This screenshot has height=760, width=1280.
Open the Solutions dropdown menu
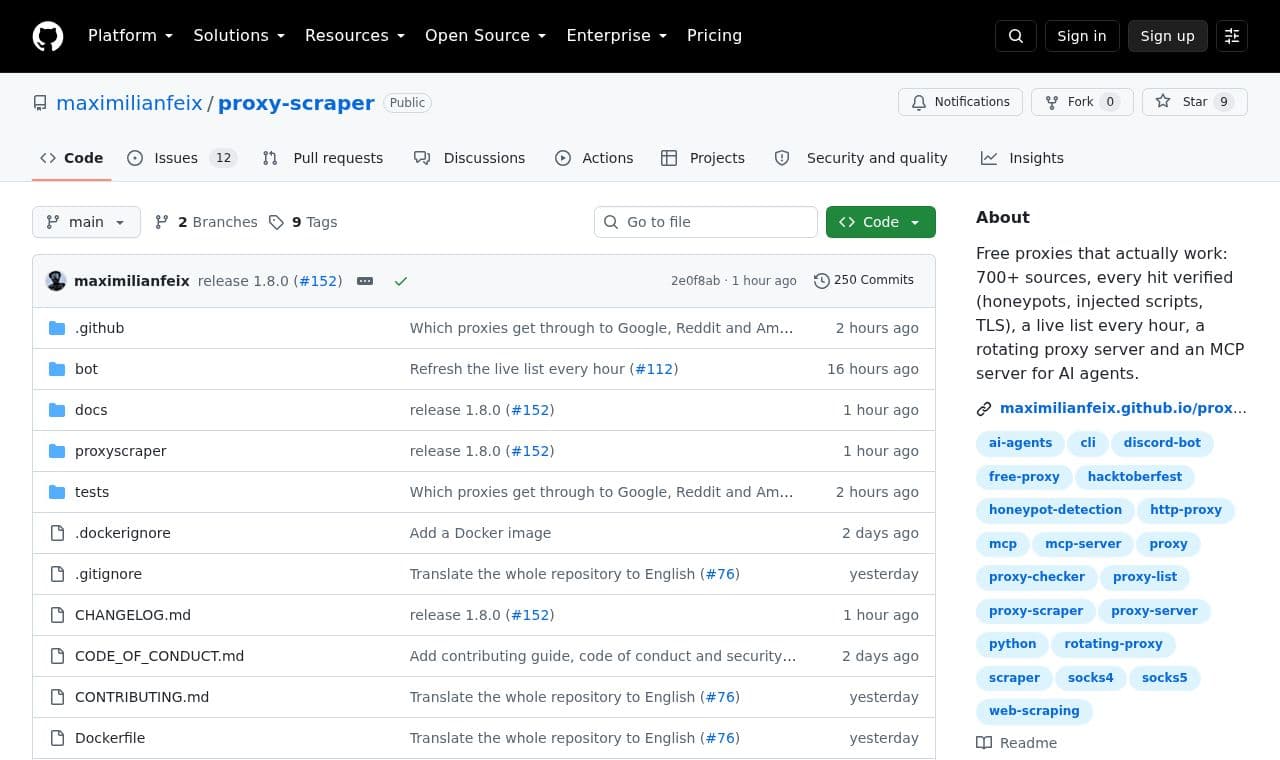click(x=239, y=36)
